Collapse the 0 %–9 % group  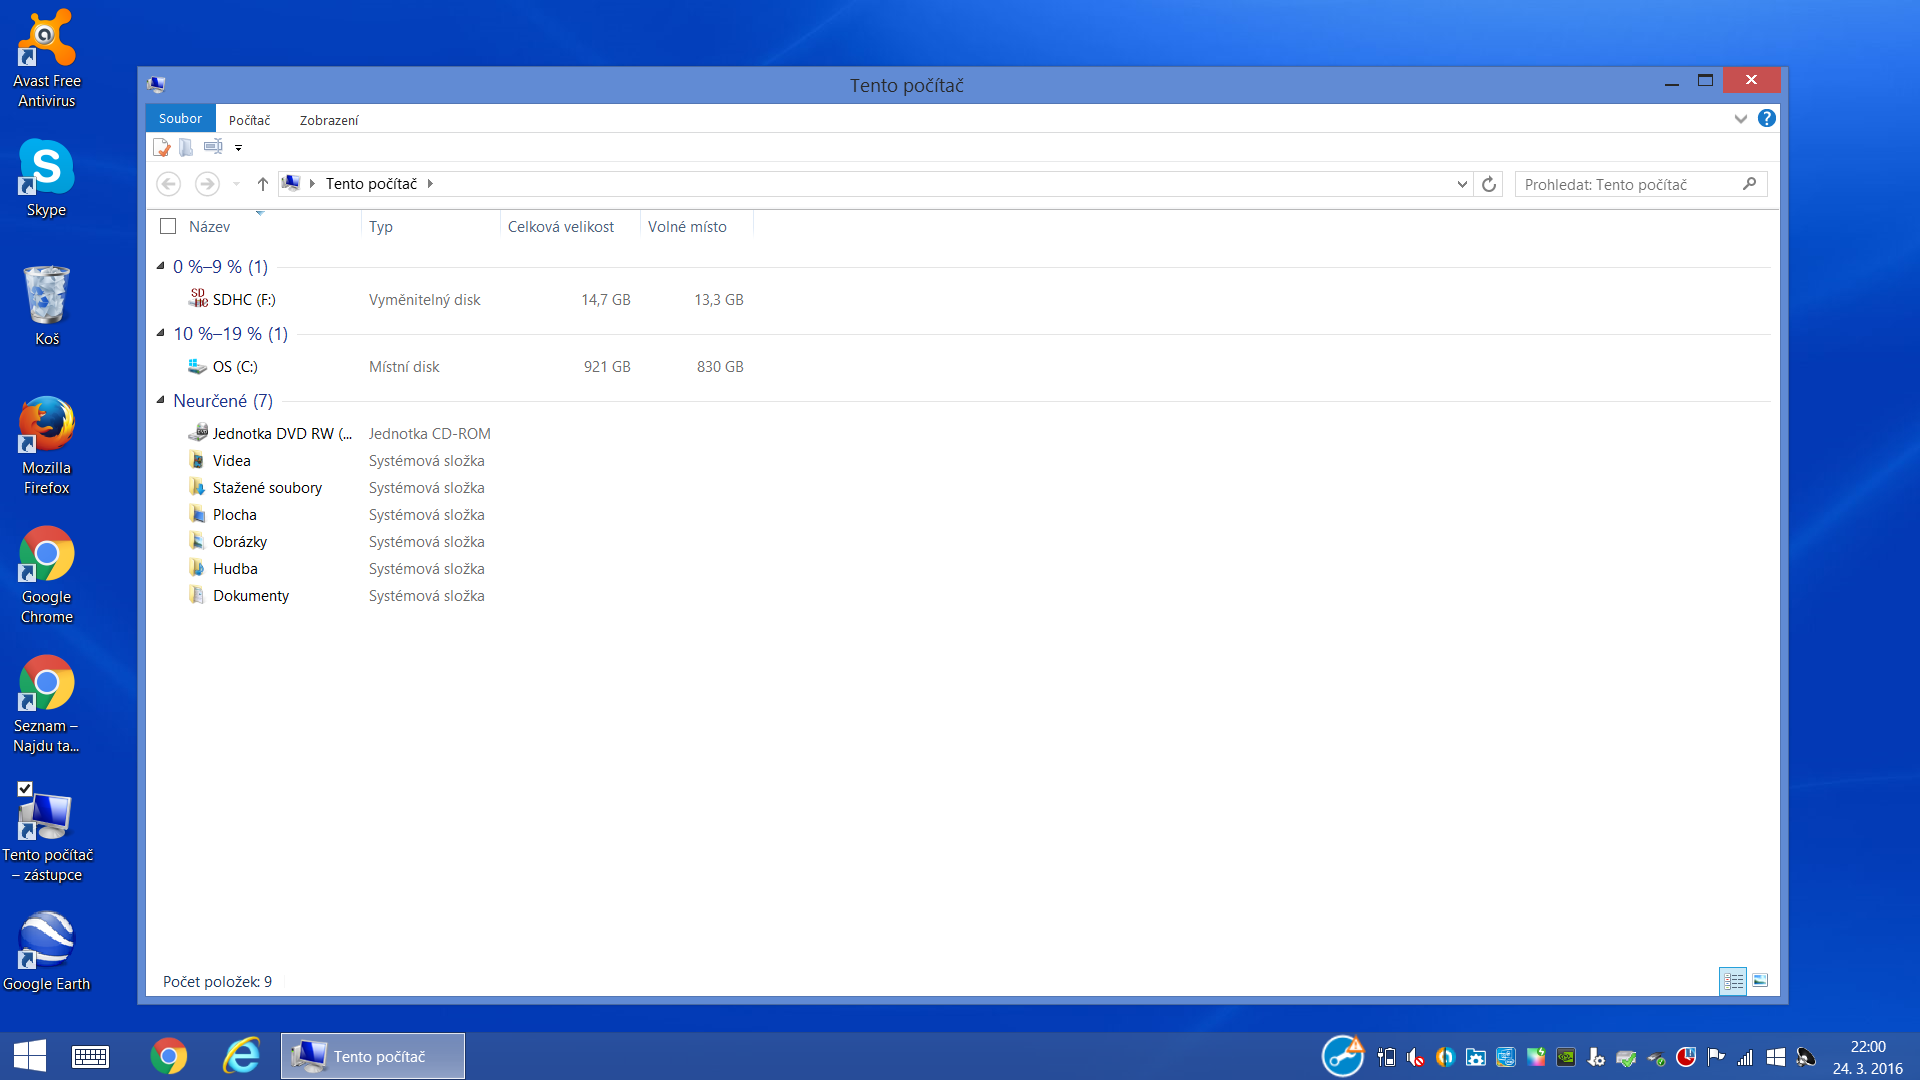coord(160,266)
